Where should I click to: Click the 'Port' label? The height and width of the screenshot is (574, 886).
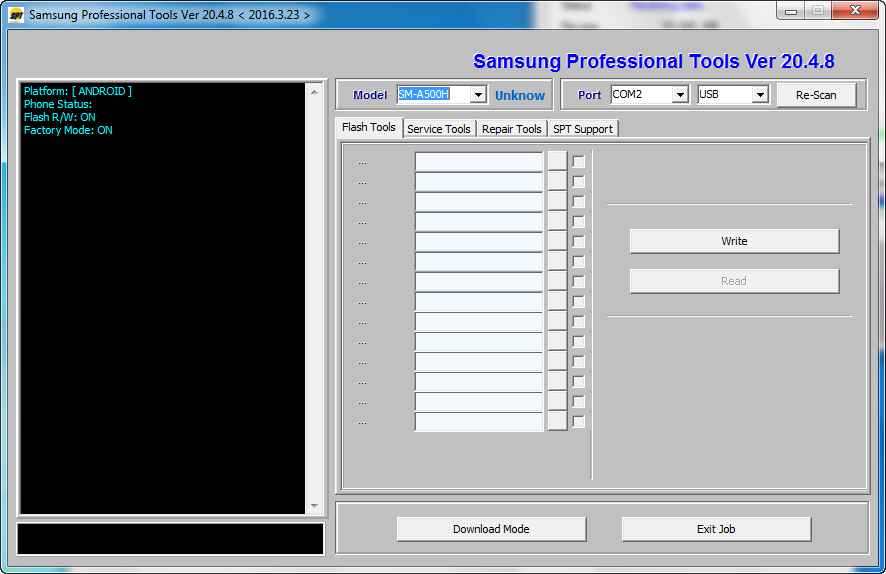(x=589, y=95)
